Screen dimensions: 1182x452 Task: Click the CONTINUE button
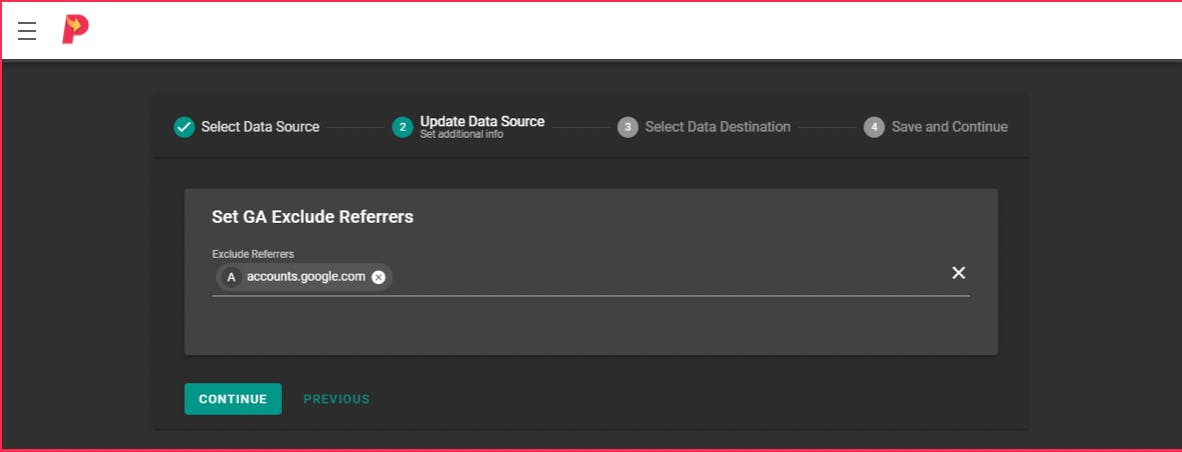pos(233,399)
